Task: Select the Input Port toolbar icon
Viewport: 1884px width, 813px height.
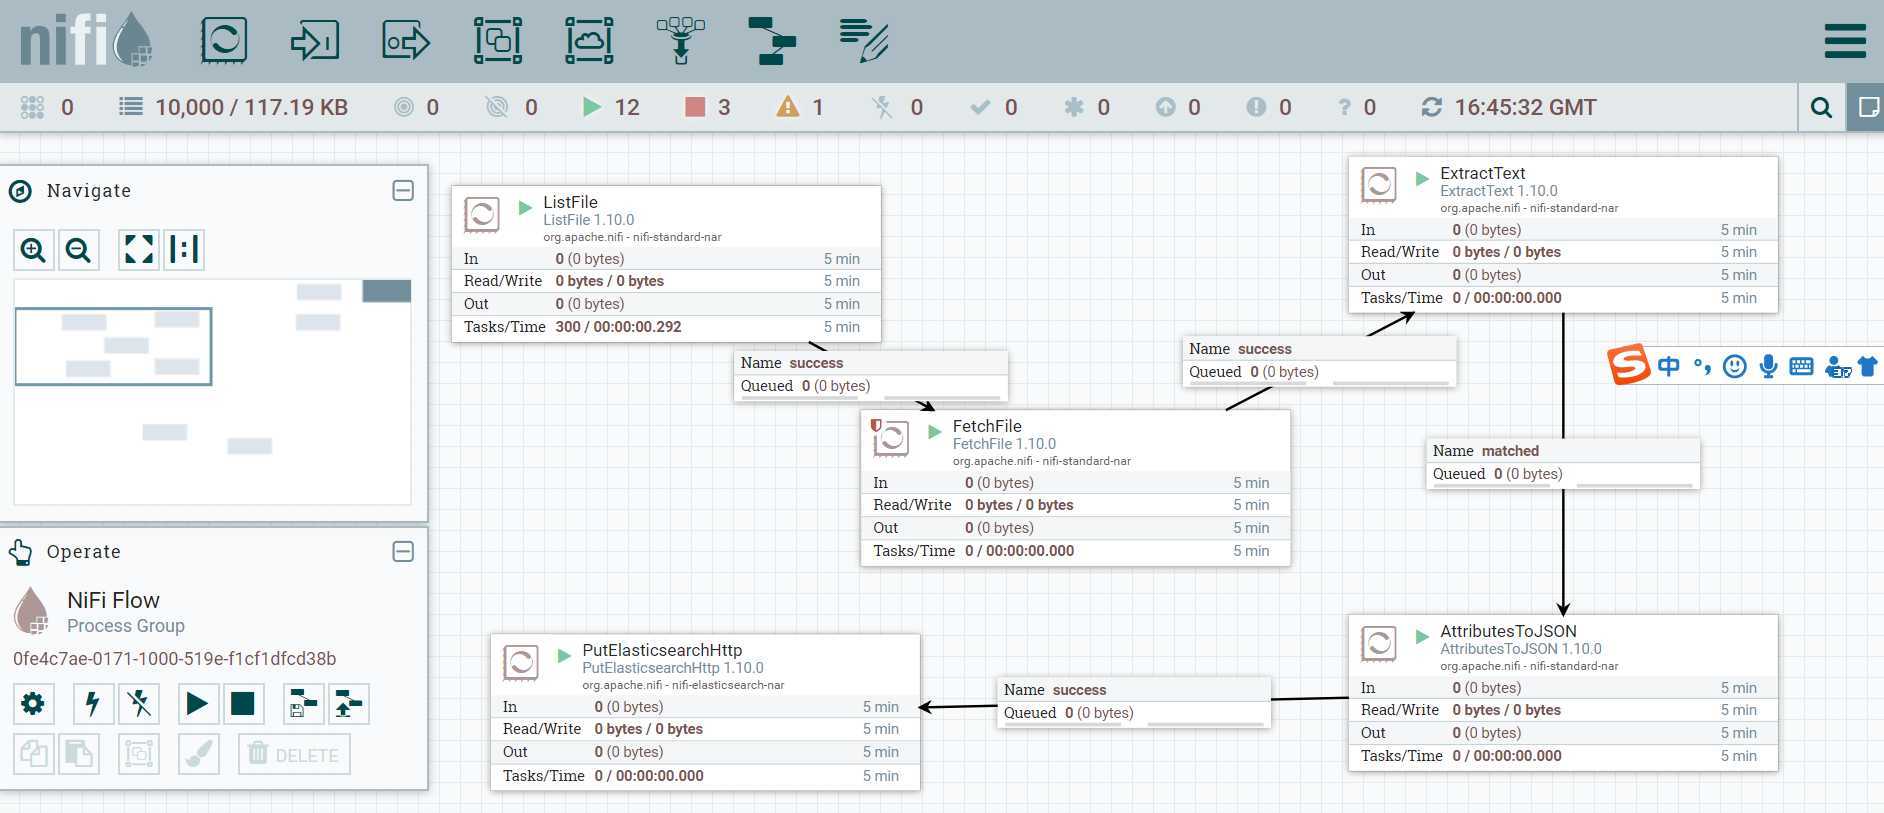Action: point(315,41)
